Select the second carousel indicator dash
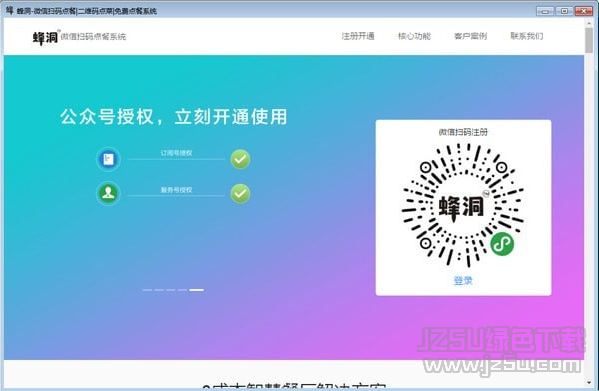This screenshot has width=599, height=391. tap(159, 290)
